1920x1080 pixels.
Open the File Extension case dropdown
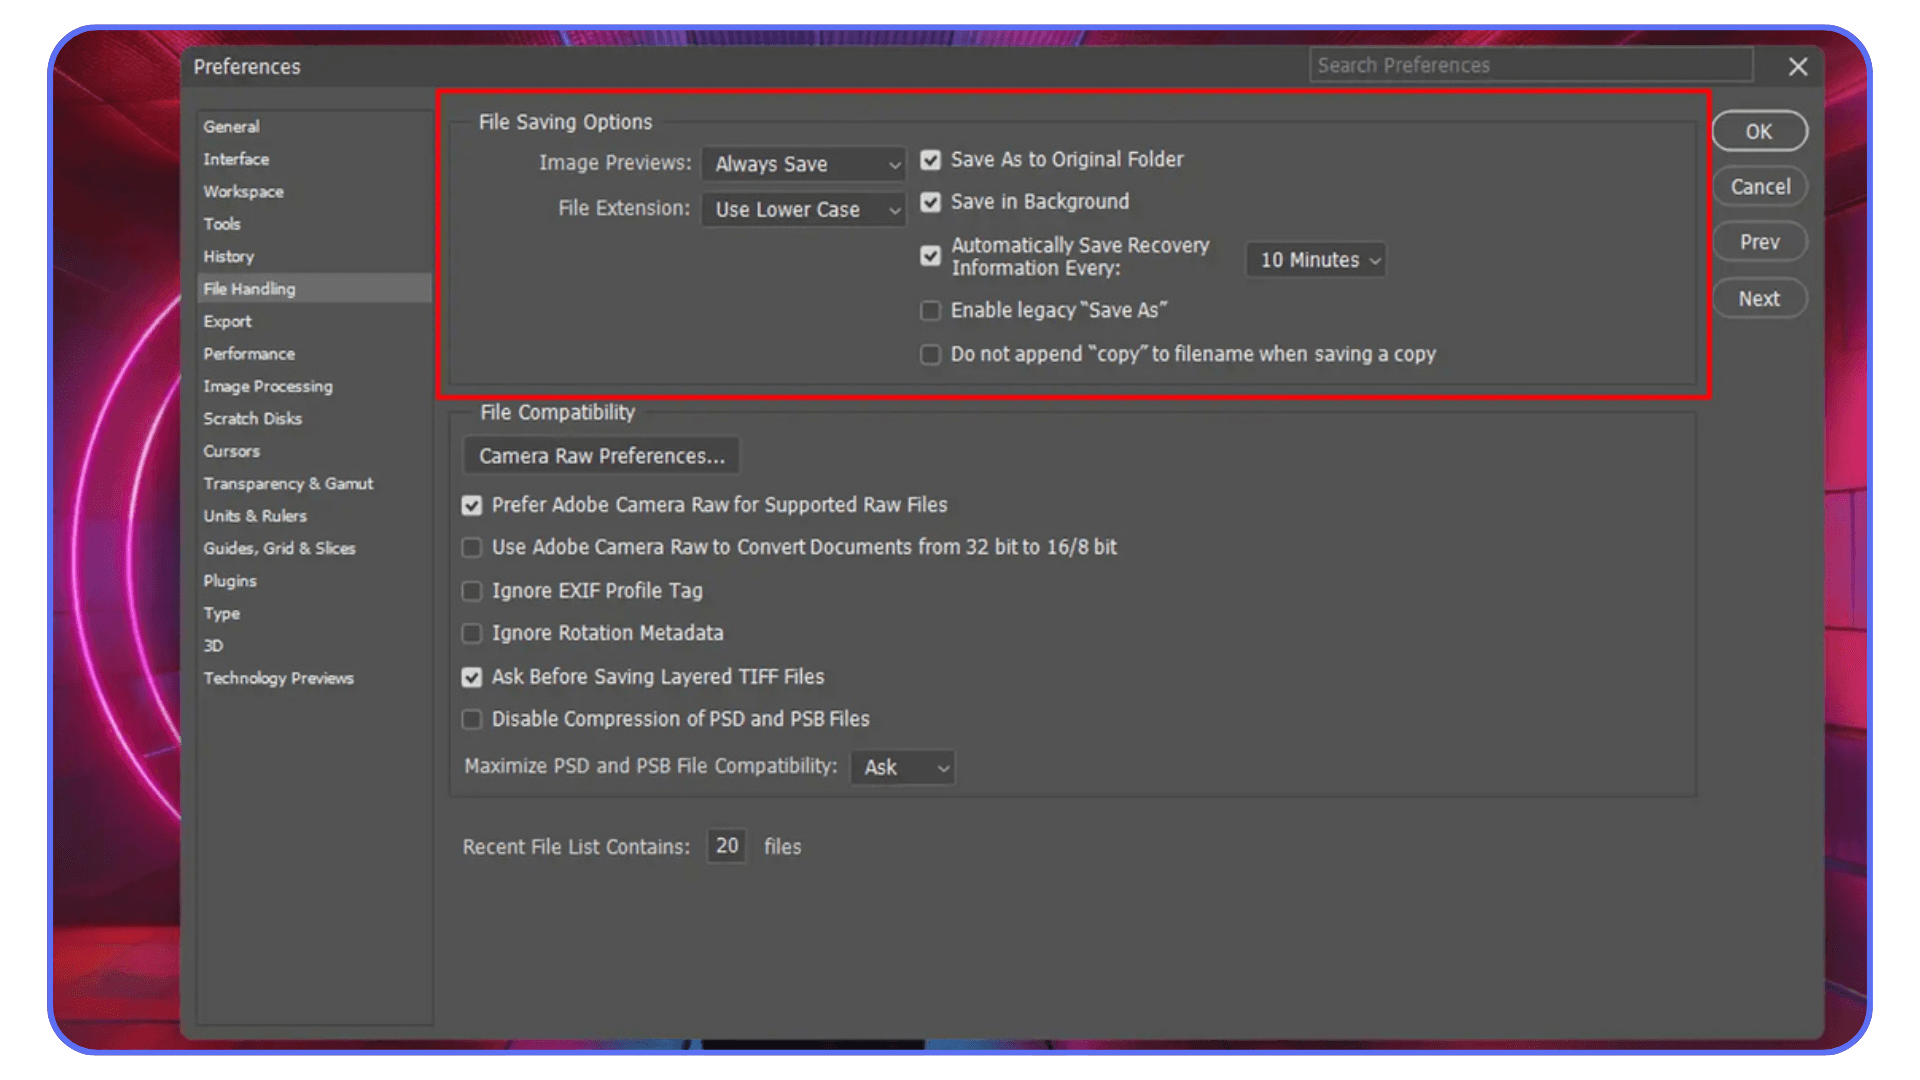click(803, 209)
